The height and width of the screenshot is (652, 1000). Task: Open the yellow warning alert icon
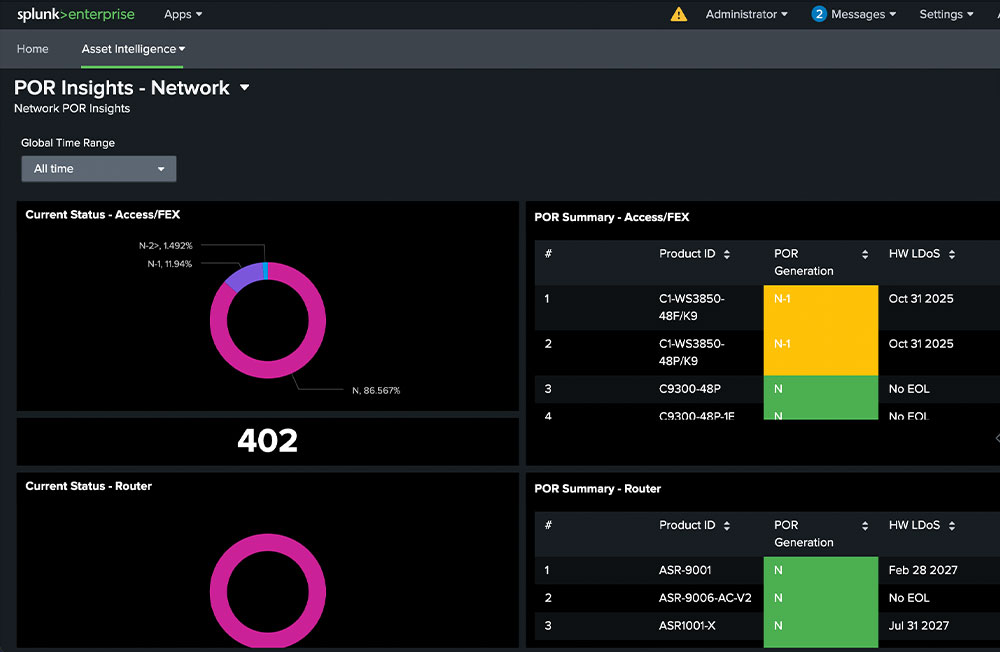[679, 14]
